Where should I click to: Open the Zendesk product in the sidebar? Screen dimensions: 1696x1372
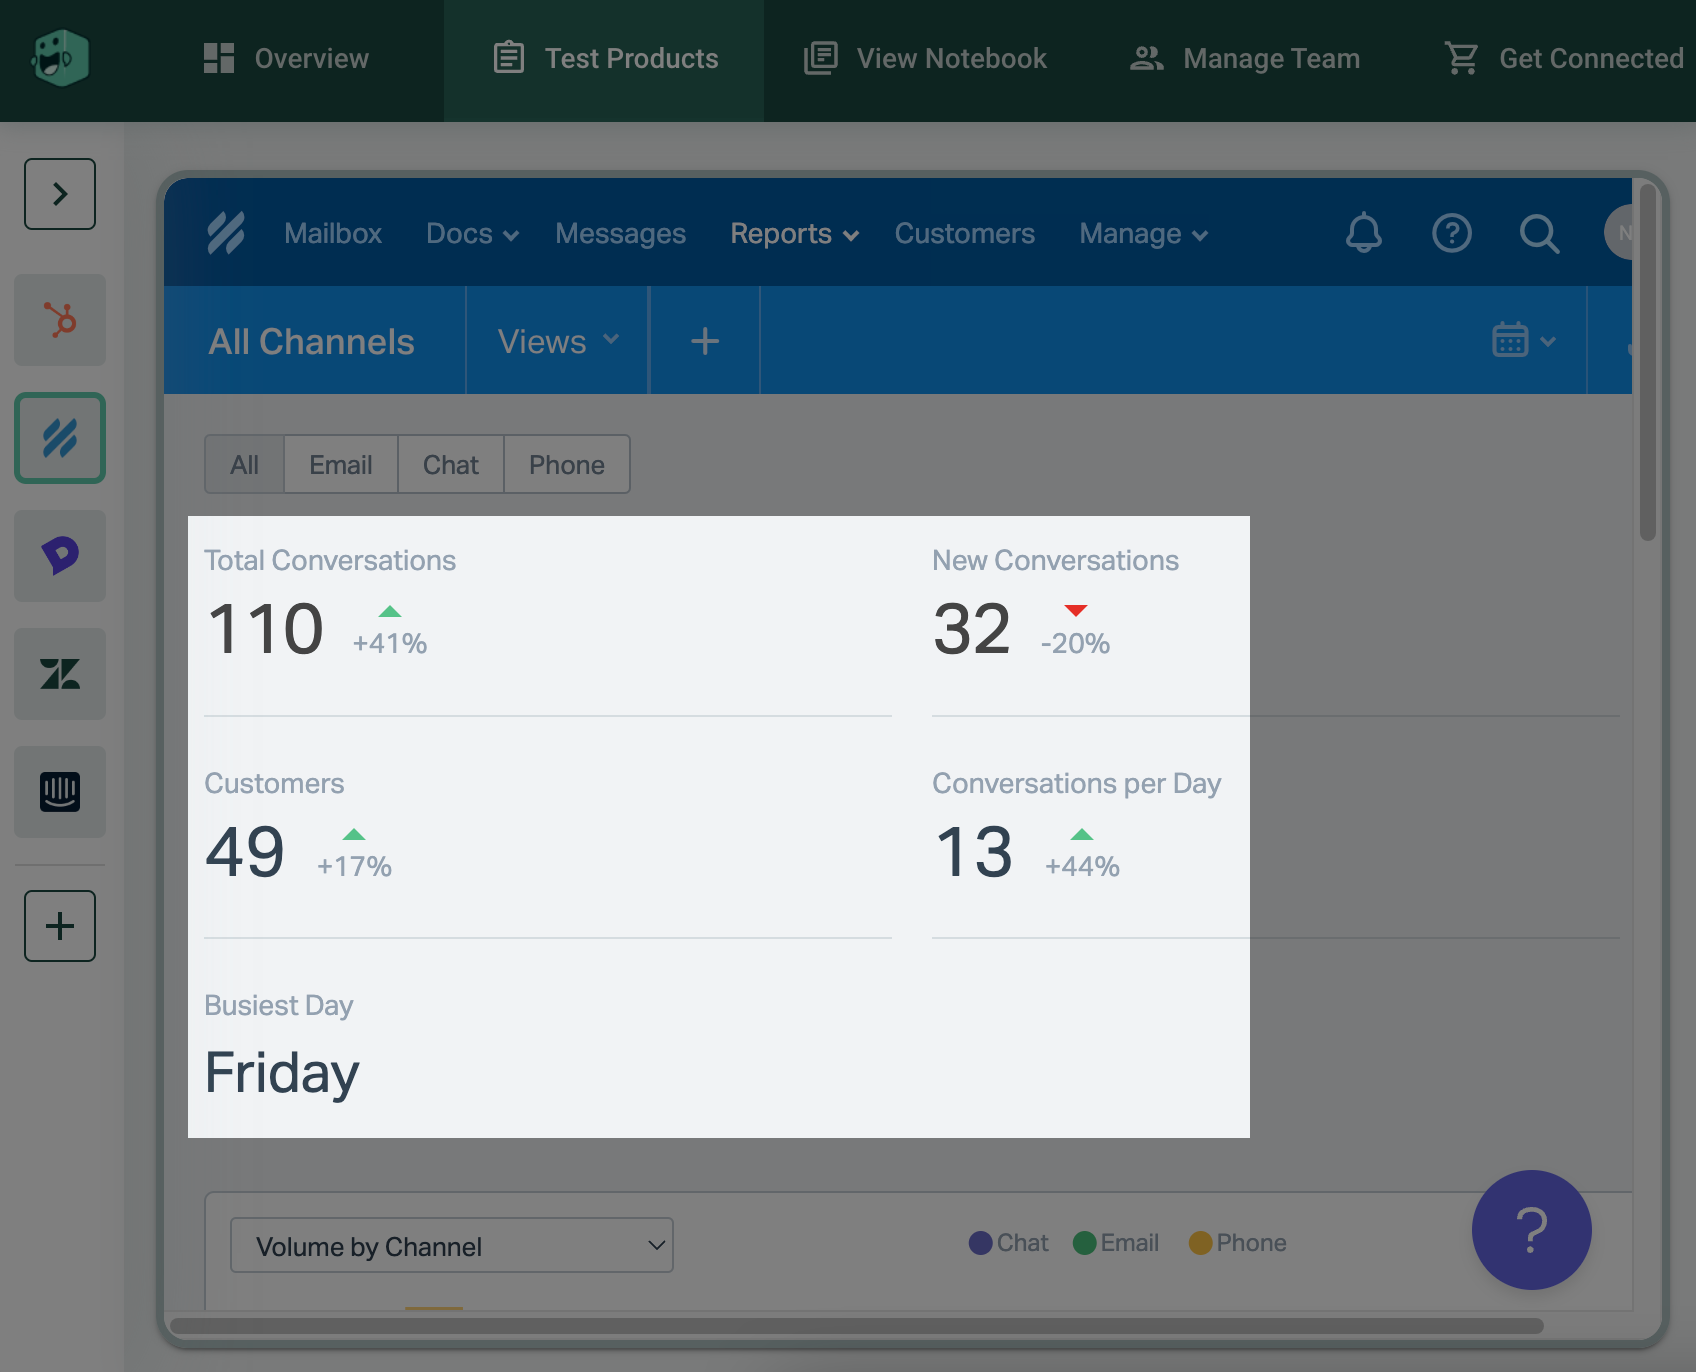[60, 674]
